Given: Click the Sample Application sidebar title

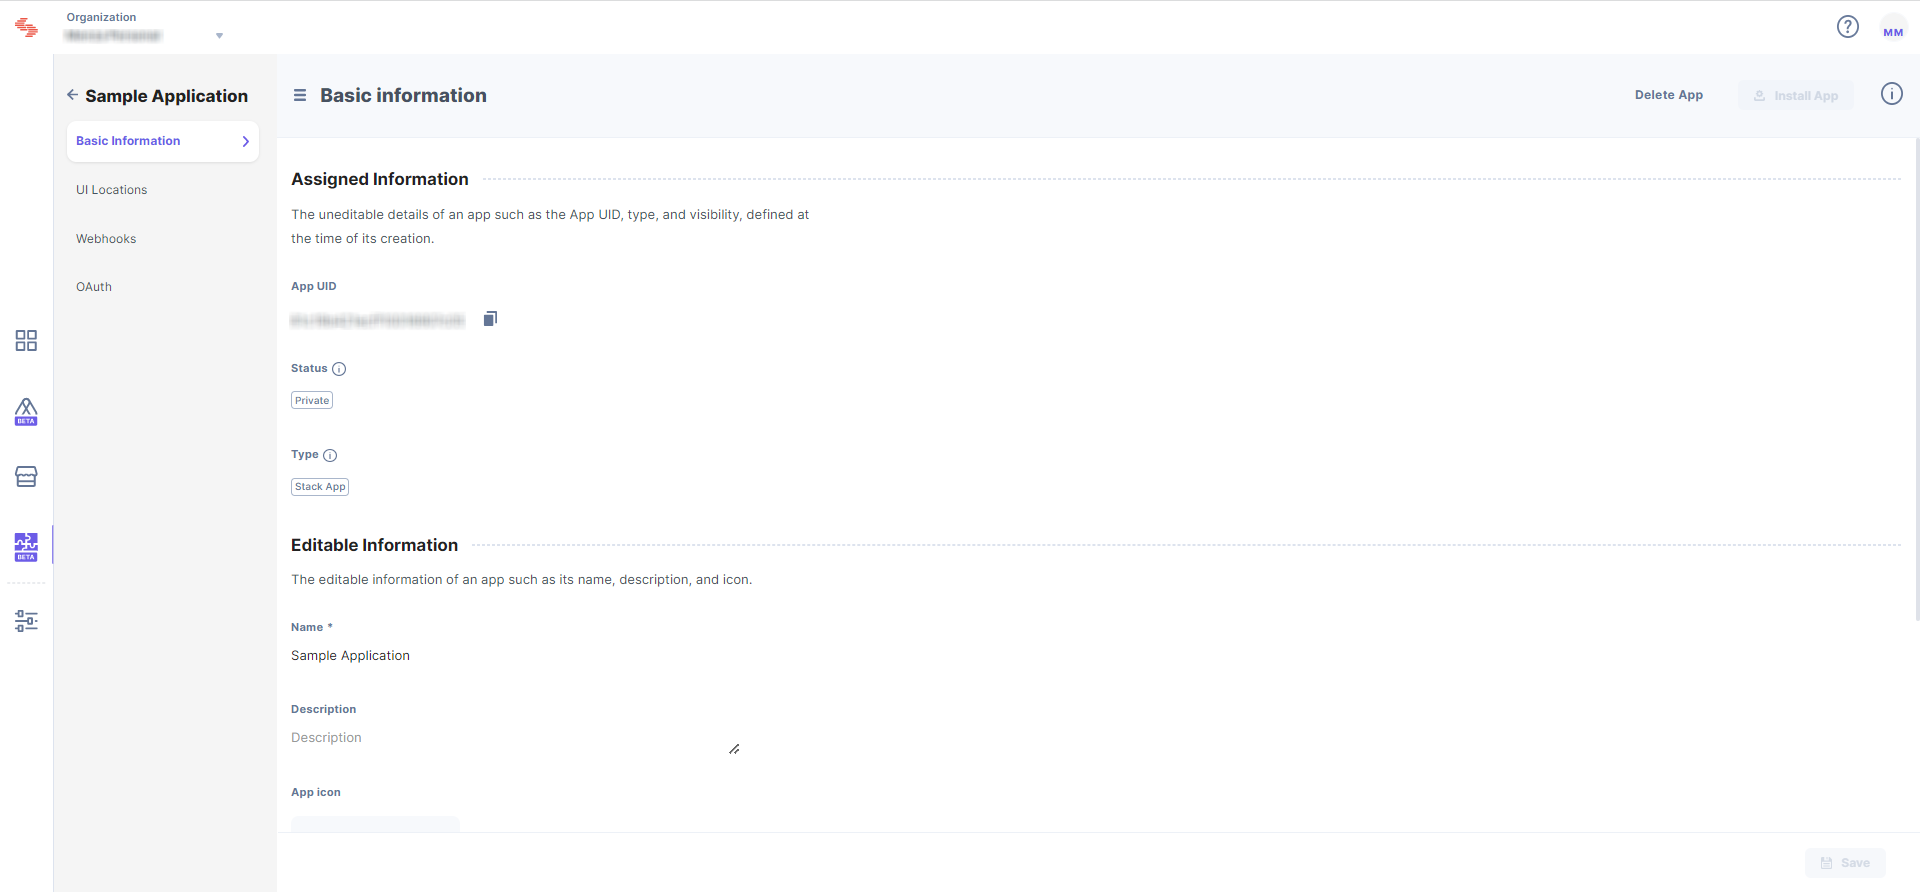Looking at the screenshot, I should [166, 96].
